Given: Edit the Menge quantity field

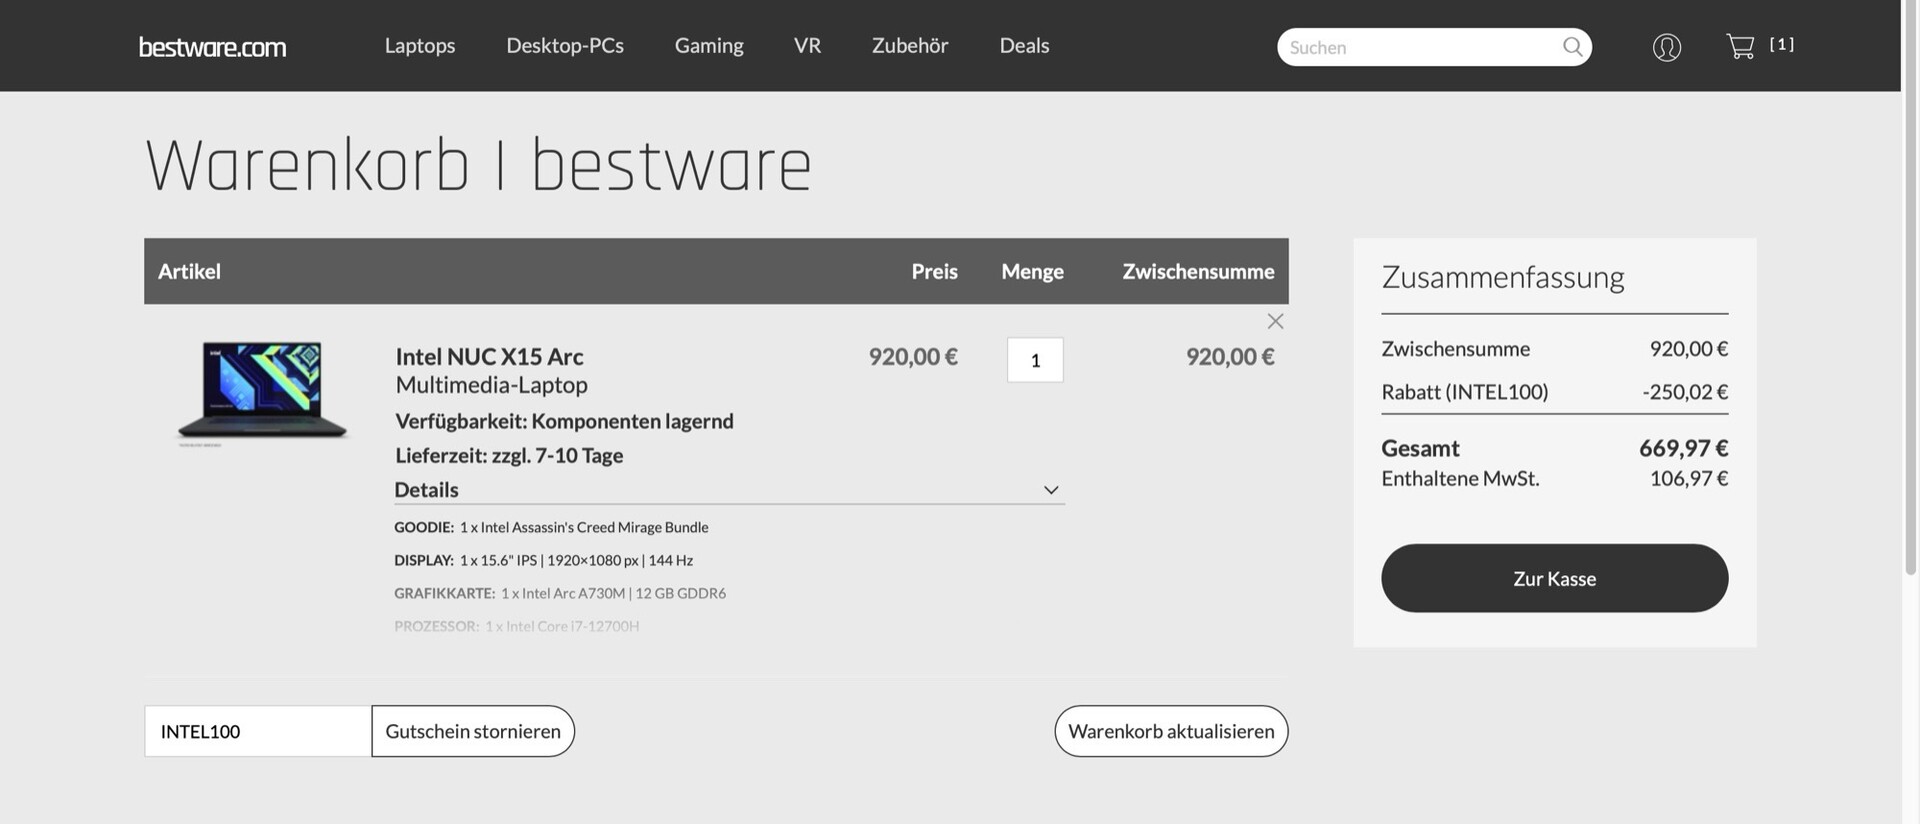Looking at the screenshot, I should [x=1035, y=360].
